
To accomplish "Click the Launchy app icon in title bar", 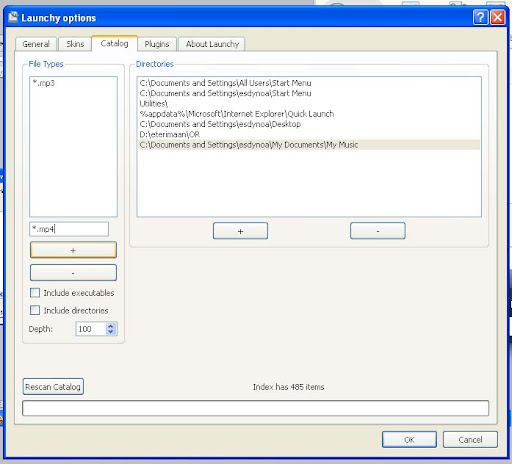I will point(13,17).
